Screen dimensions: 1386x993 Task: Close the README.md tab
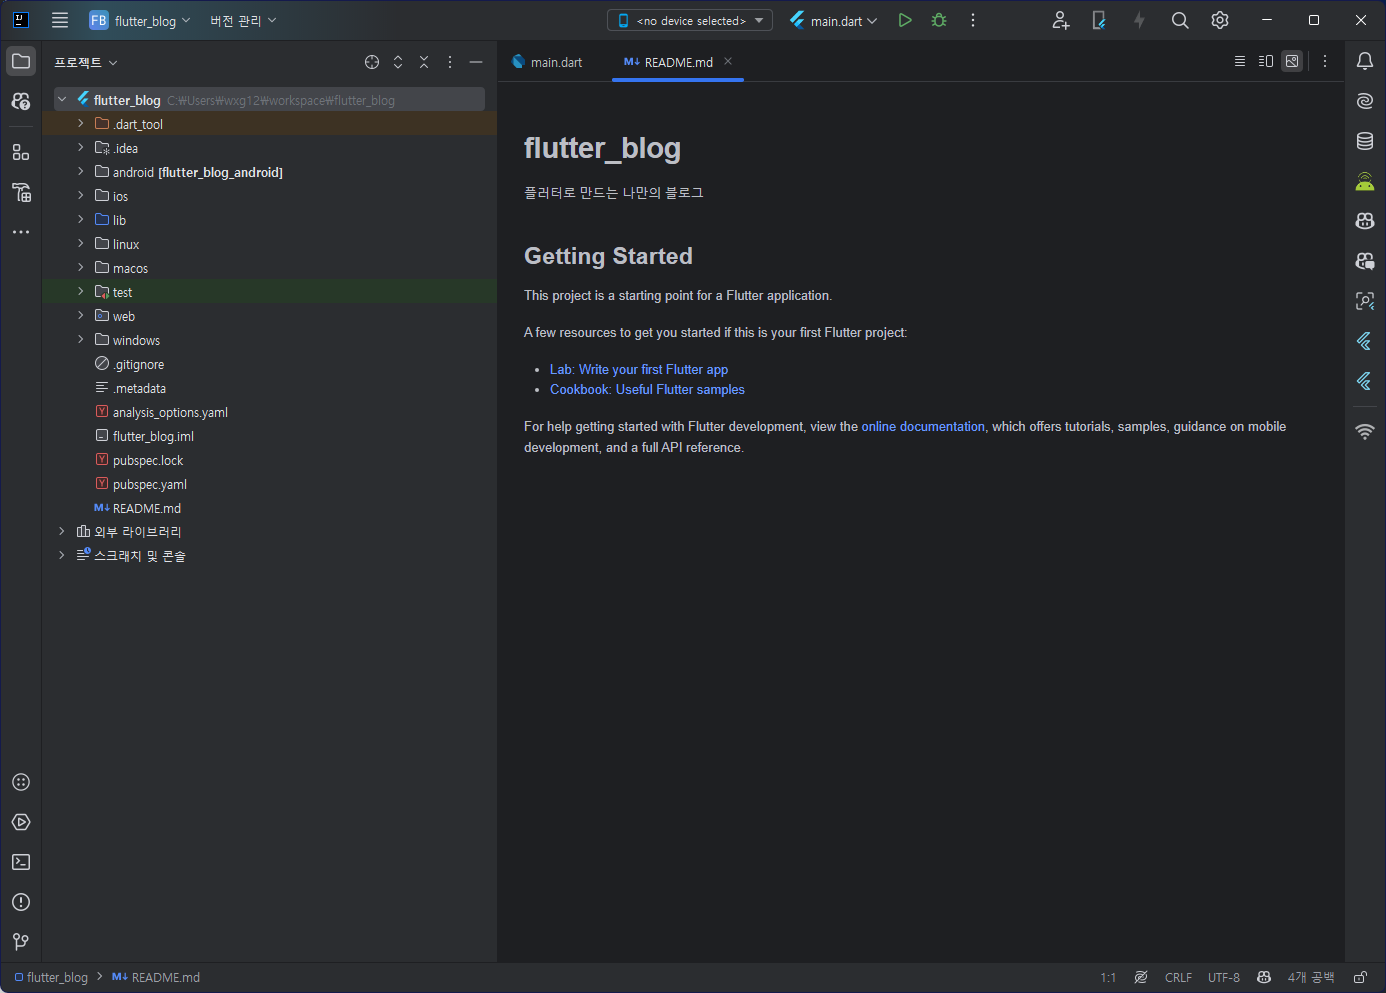[x=728, y=61]
